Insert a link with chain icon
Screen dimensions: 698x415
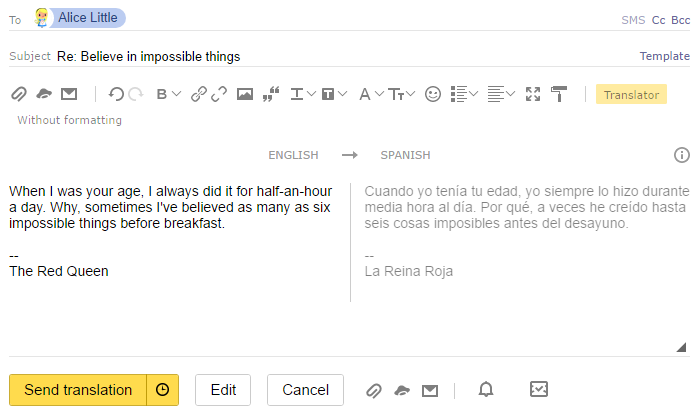click(x=199, y=94)
